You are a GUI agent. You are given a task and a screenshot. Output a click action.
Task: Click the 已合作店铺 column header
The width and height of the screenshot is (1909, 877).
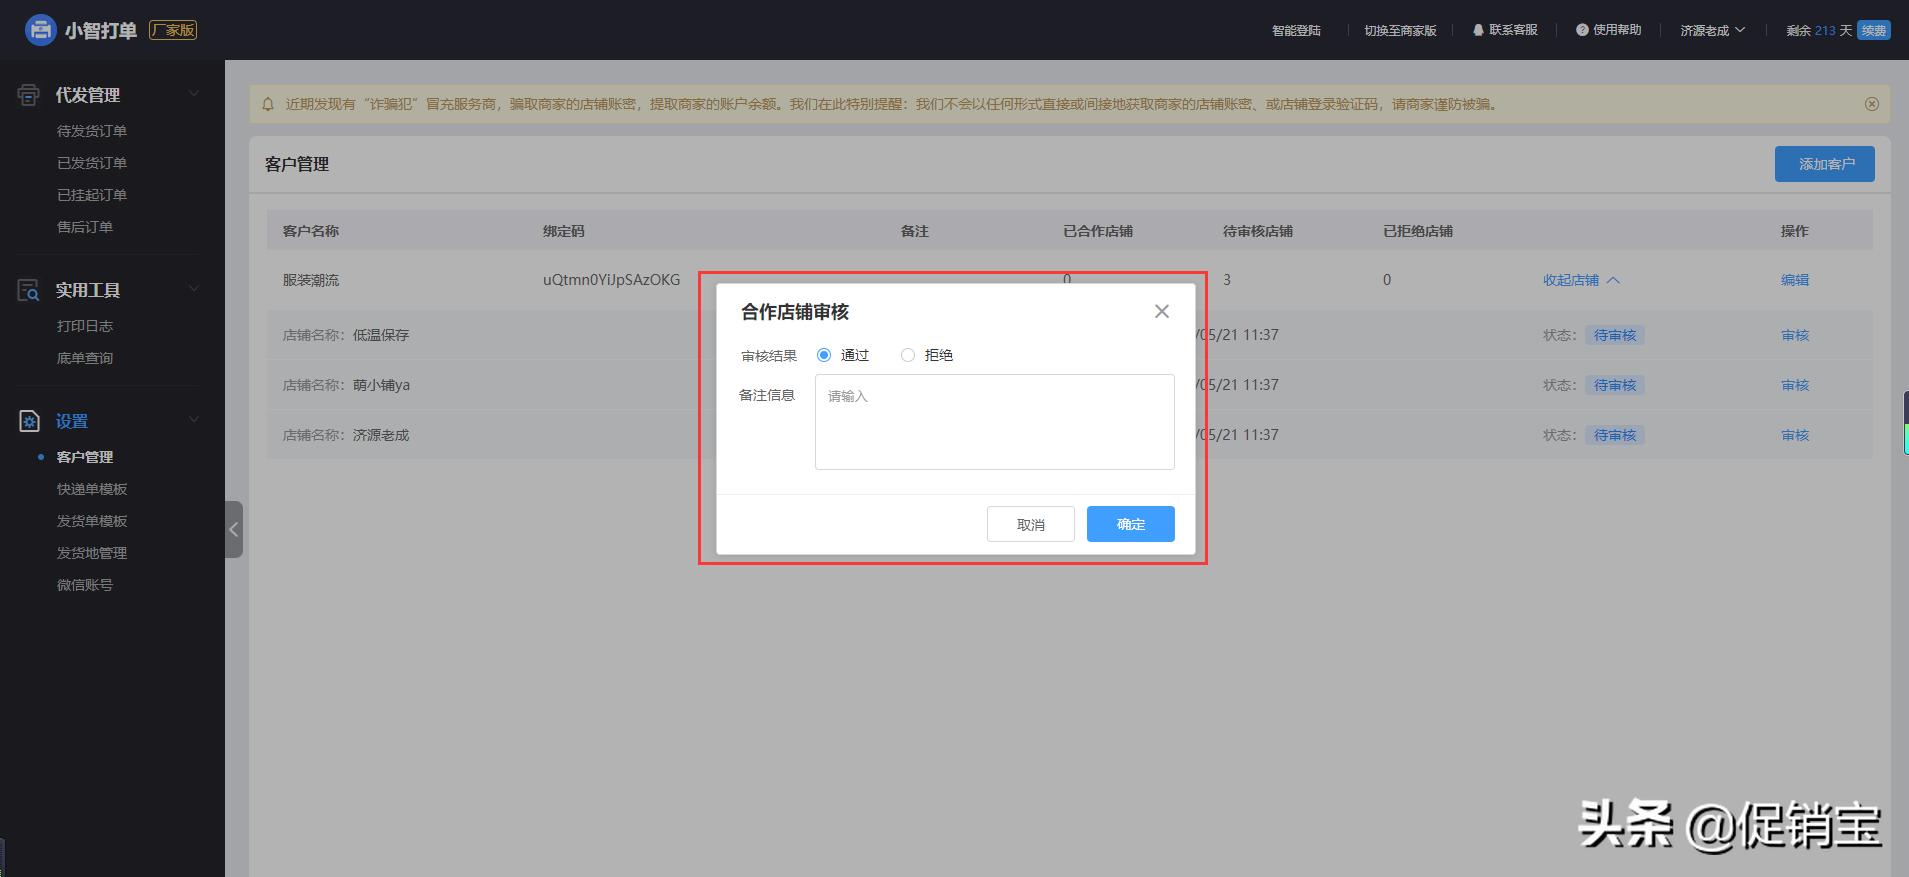pyautogui.click(x=1098, y=231)
